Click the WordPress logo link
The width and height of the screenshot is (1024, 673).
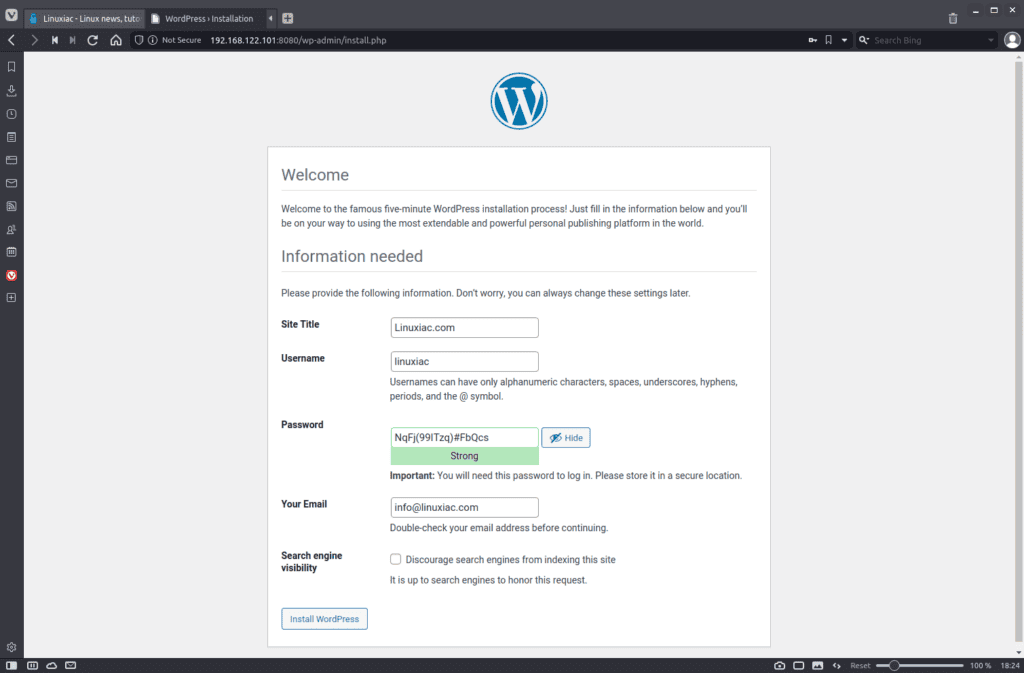pyautogui.click(x=519, y=101)
